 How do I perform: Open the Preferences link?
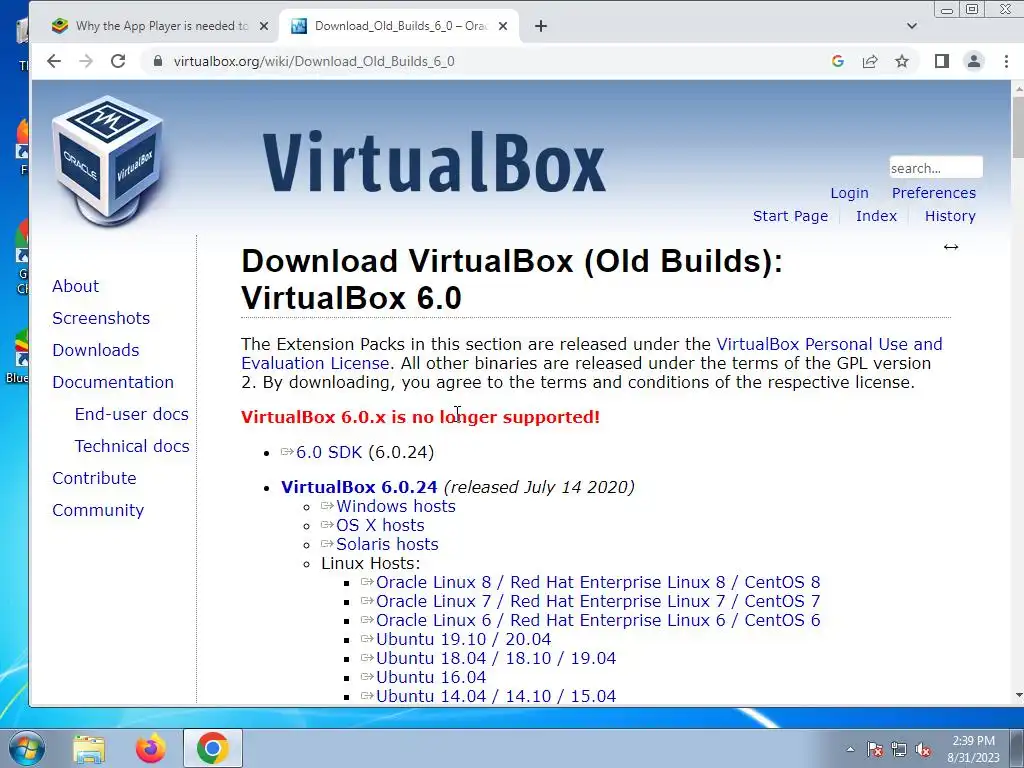click(934, 193)
